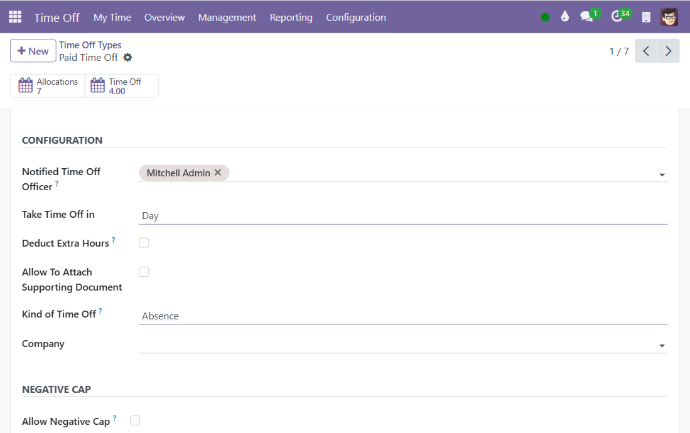The height and width of the screenshot is (433, 690).
Task: Go to Time Off Types breadcrumb
Action: pos(90,45)
